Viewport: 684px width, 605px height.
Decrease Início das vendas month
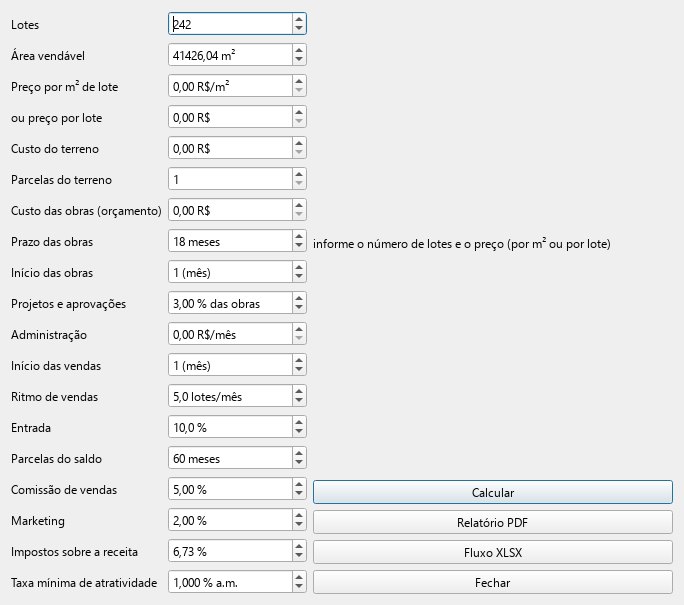tap(299, 369)
